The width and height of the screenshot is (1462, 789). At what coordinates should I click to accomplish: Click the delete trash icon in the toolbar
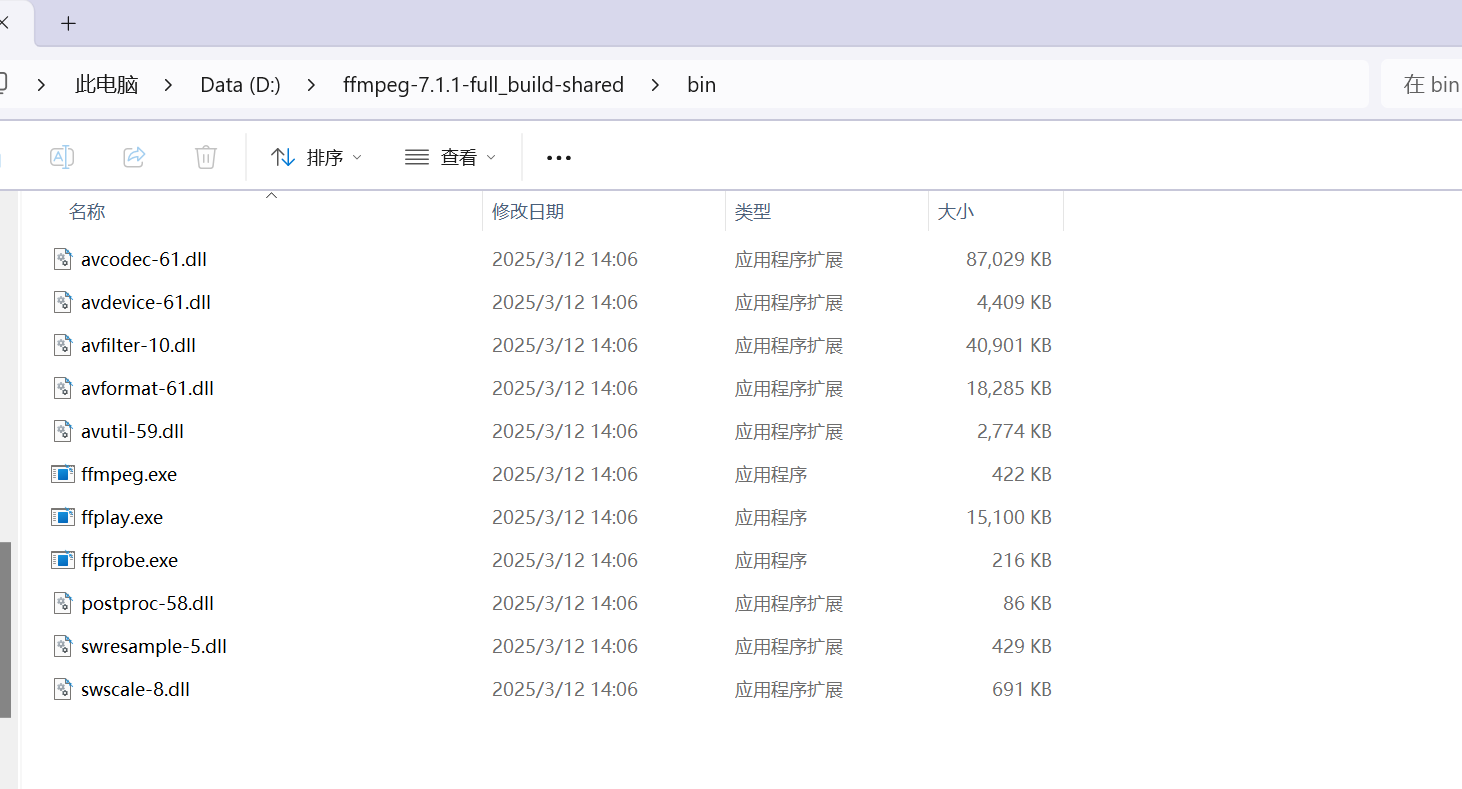click(x=205, y=157)
